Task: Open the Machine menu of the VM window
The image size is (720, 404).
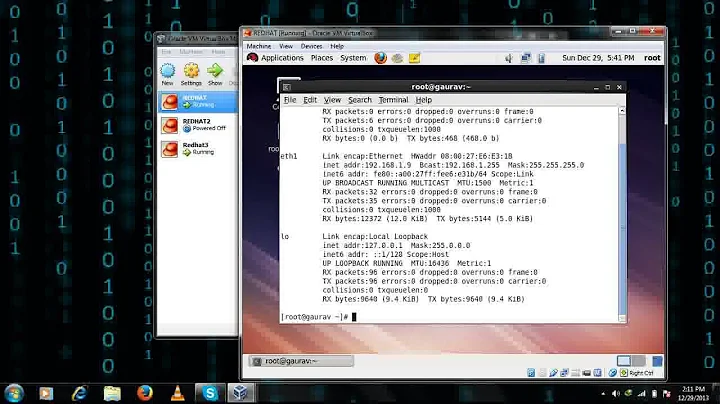Action: 259,46
